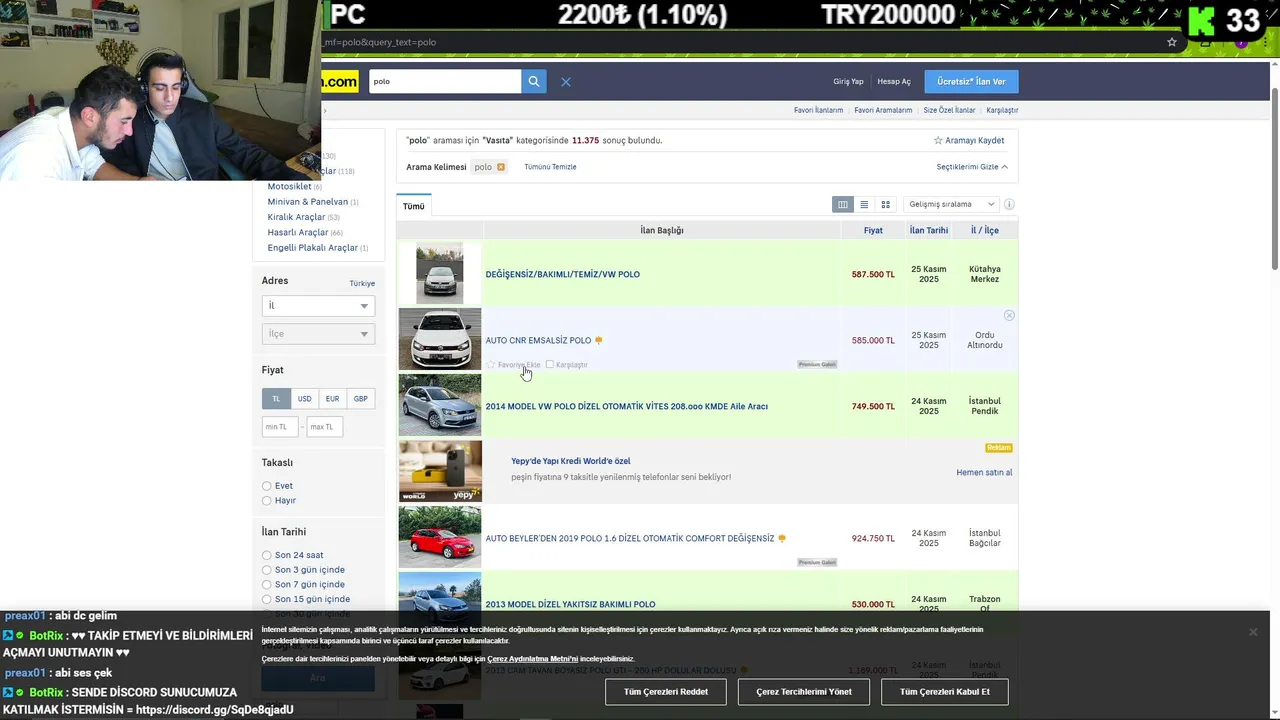Image resolution: width=1280 pixels, height=720 pixels.
Task: Bookmark page with browser star icon
Action: 1172,42
